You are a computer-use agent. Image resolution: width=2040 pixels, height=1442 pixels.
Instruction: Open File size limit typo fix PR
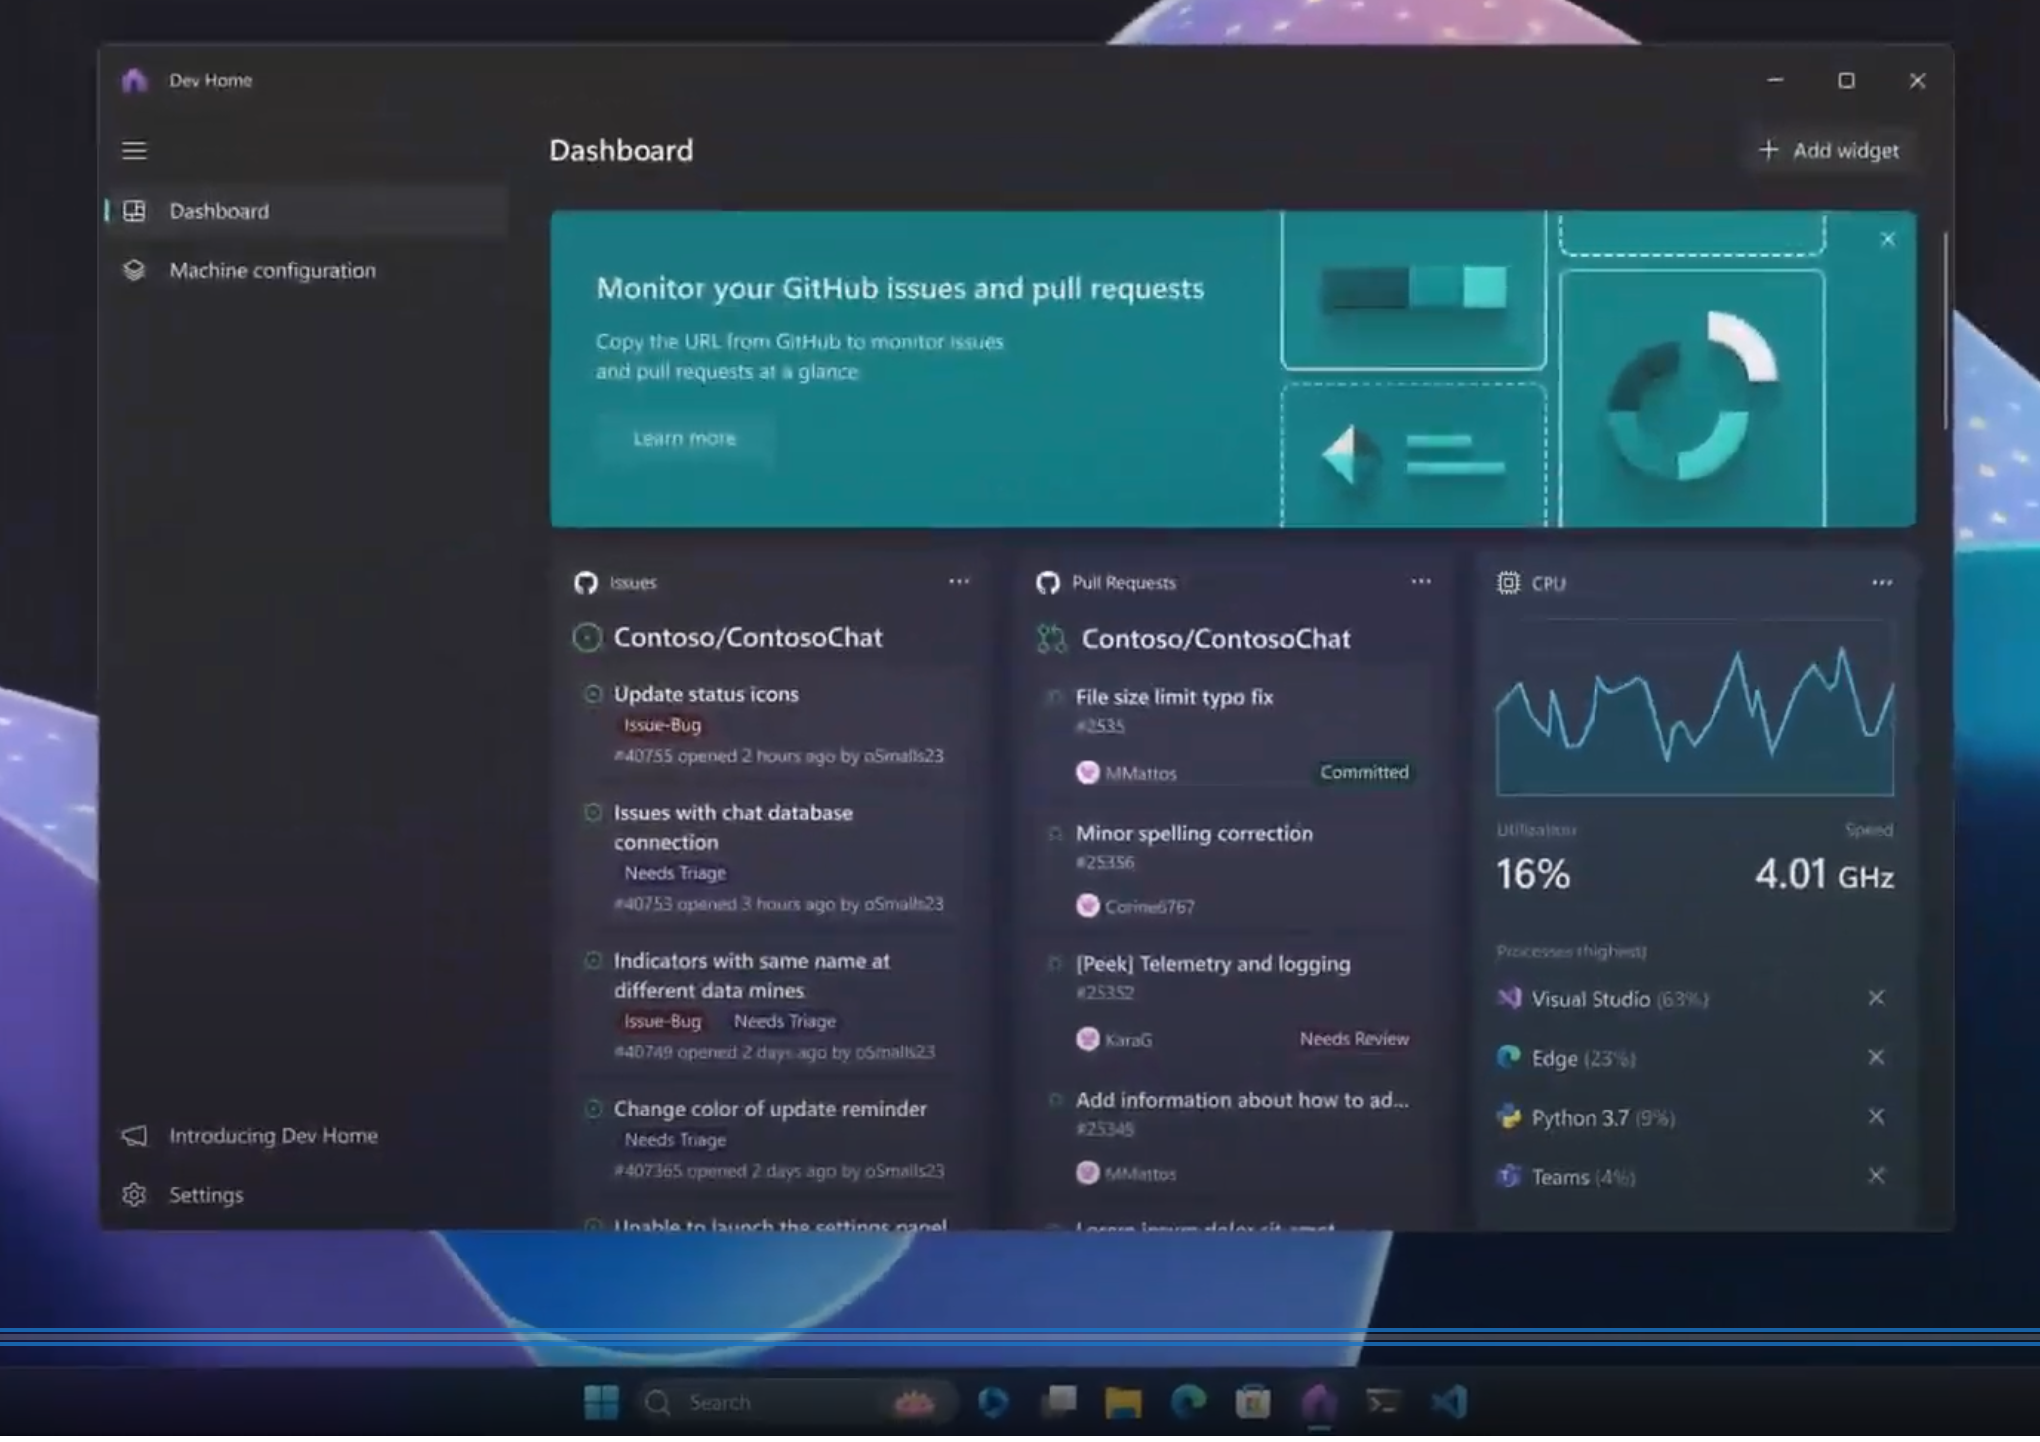pyautogui.click(x=1174, y=697)
